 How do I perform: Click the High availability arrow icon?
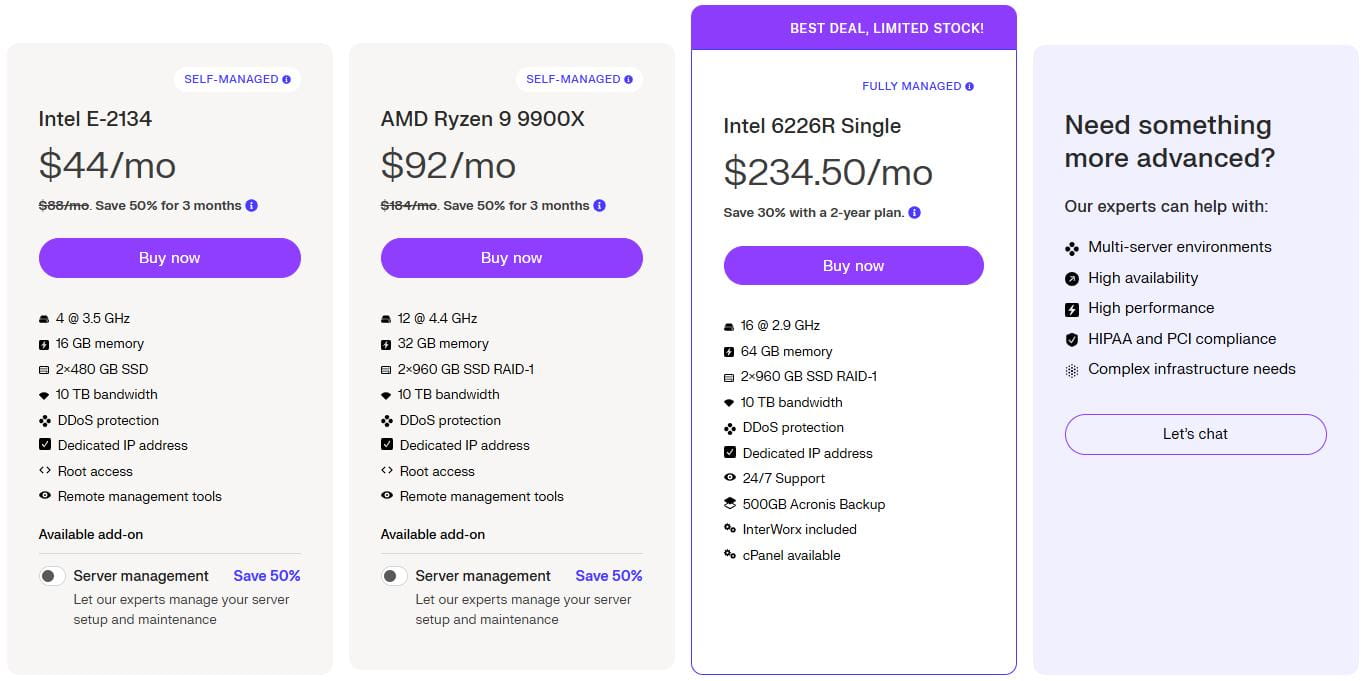click(x=1072, y=279)
